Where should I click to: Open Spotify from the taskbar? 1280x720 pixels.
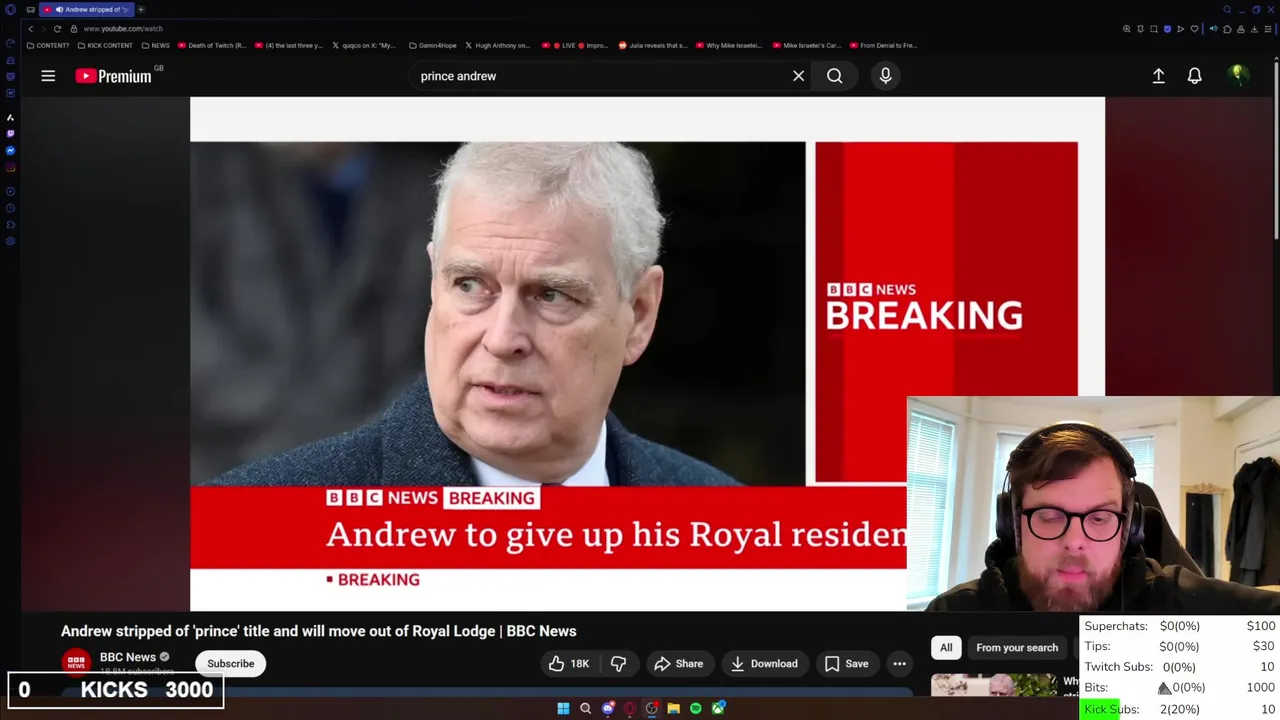[695, 709]
